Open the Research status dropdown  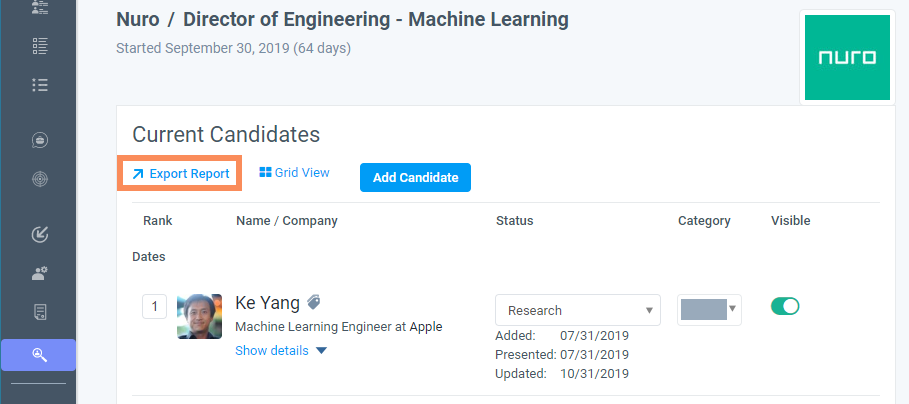[578, 310]
